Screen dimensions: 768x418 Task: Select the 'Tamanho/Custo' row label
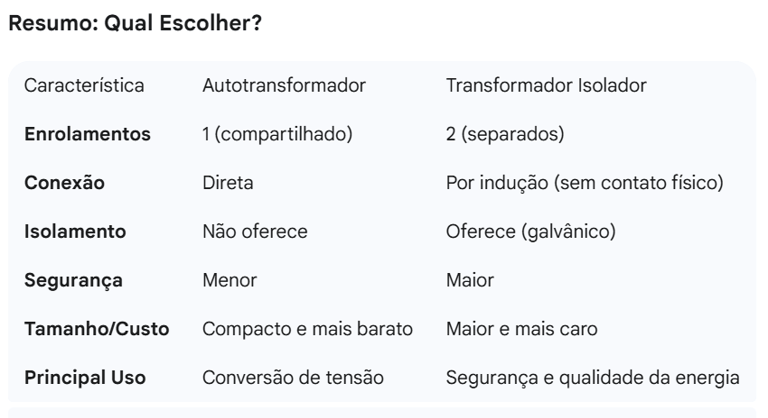point(97,329)
